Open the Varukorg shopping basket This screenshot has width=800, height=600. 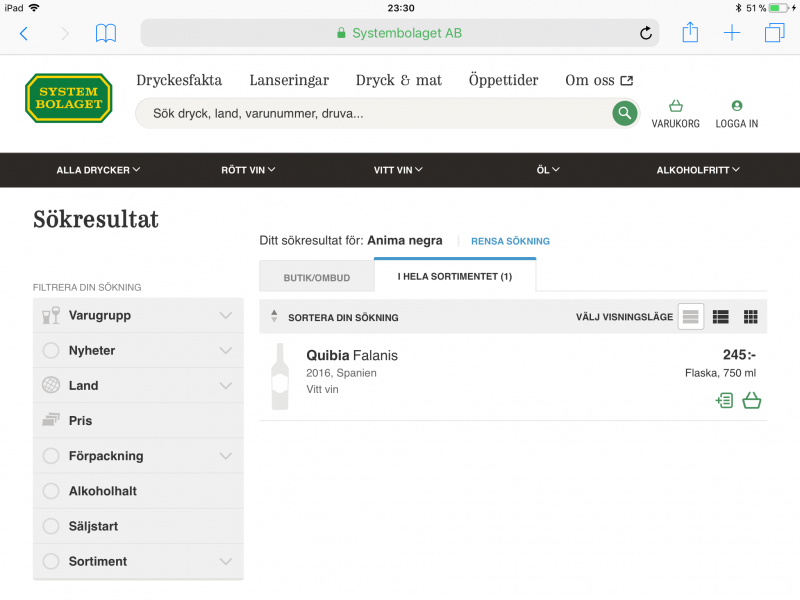click(x=676, y=114)
